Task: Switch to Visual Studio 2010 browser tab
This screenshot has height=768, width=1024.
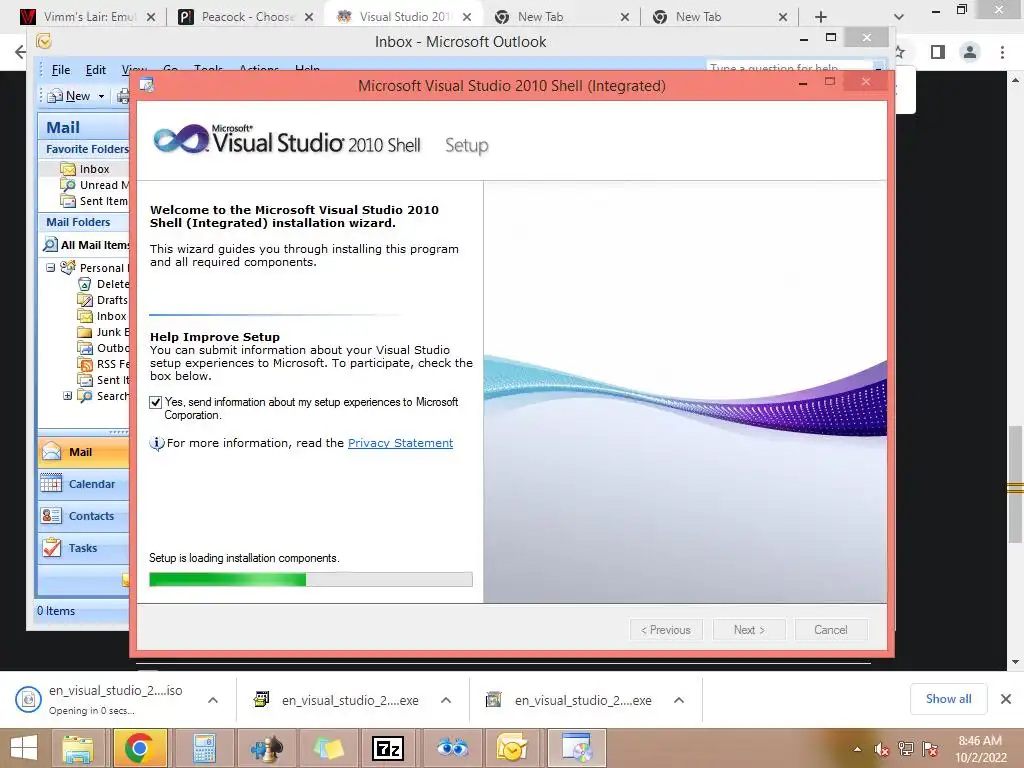Action: [404, 17]
